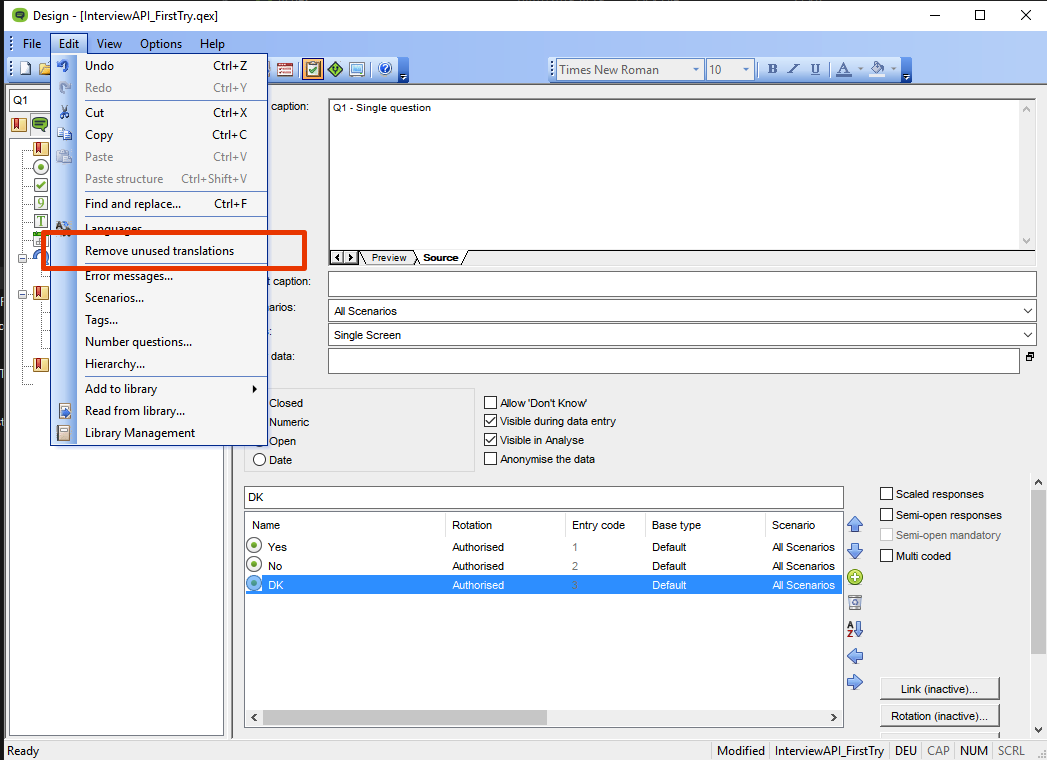Click the New document toolbar icon
This screenshot has width=1047, height=760.
tap(25, 68)
